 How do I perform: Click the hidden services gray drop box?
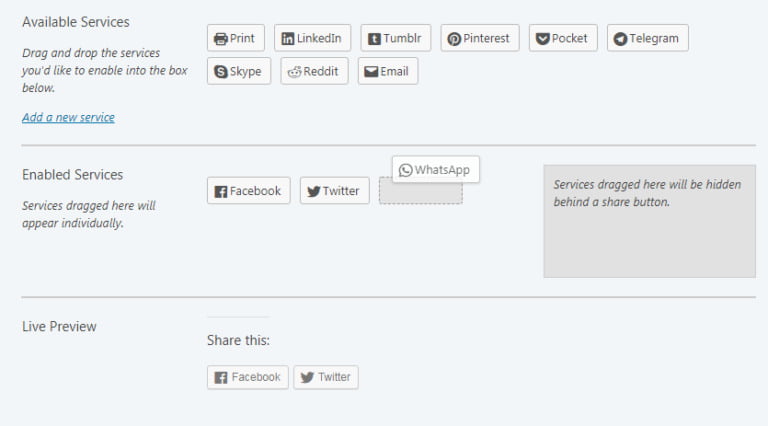649,221
